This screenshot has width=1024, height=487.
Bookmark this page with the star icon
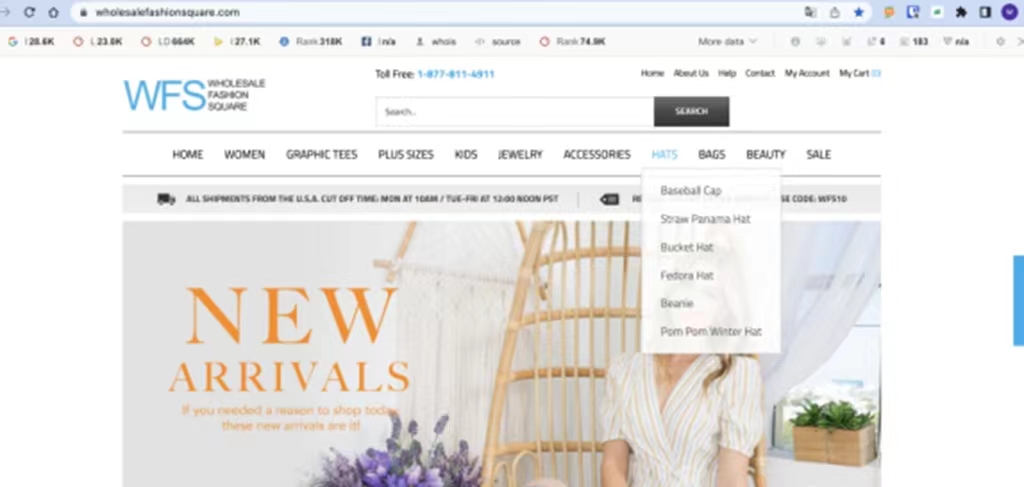click(859, 12)
